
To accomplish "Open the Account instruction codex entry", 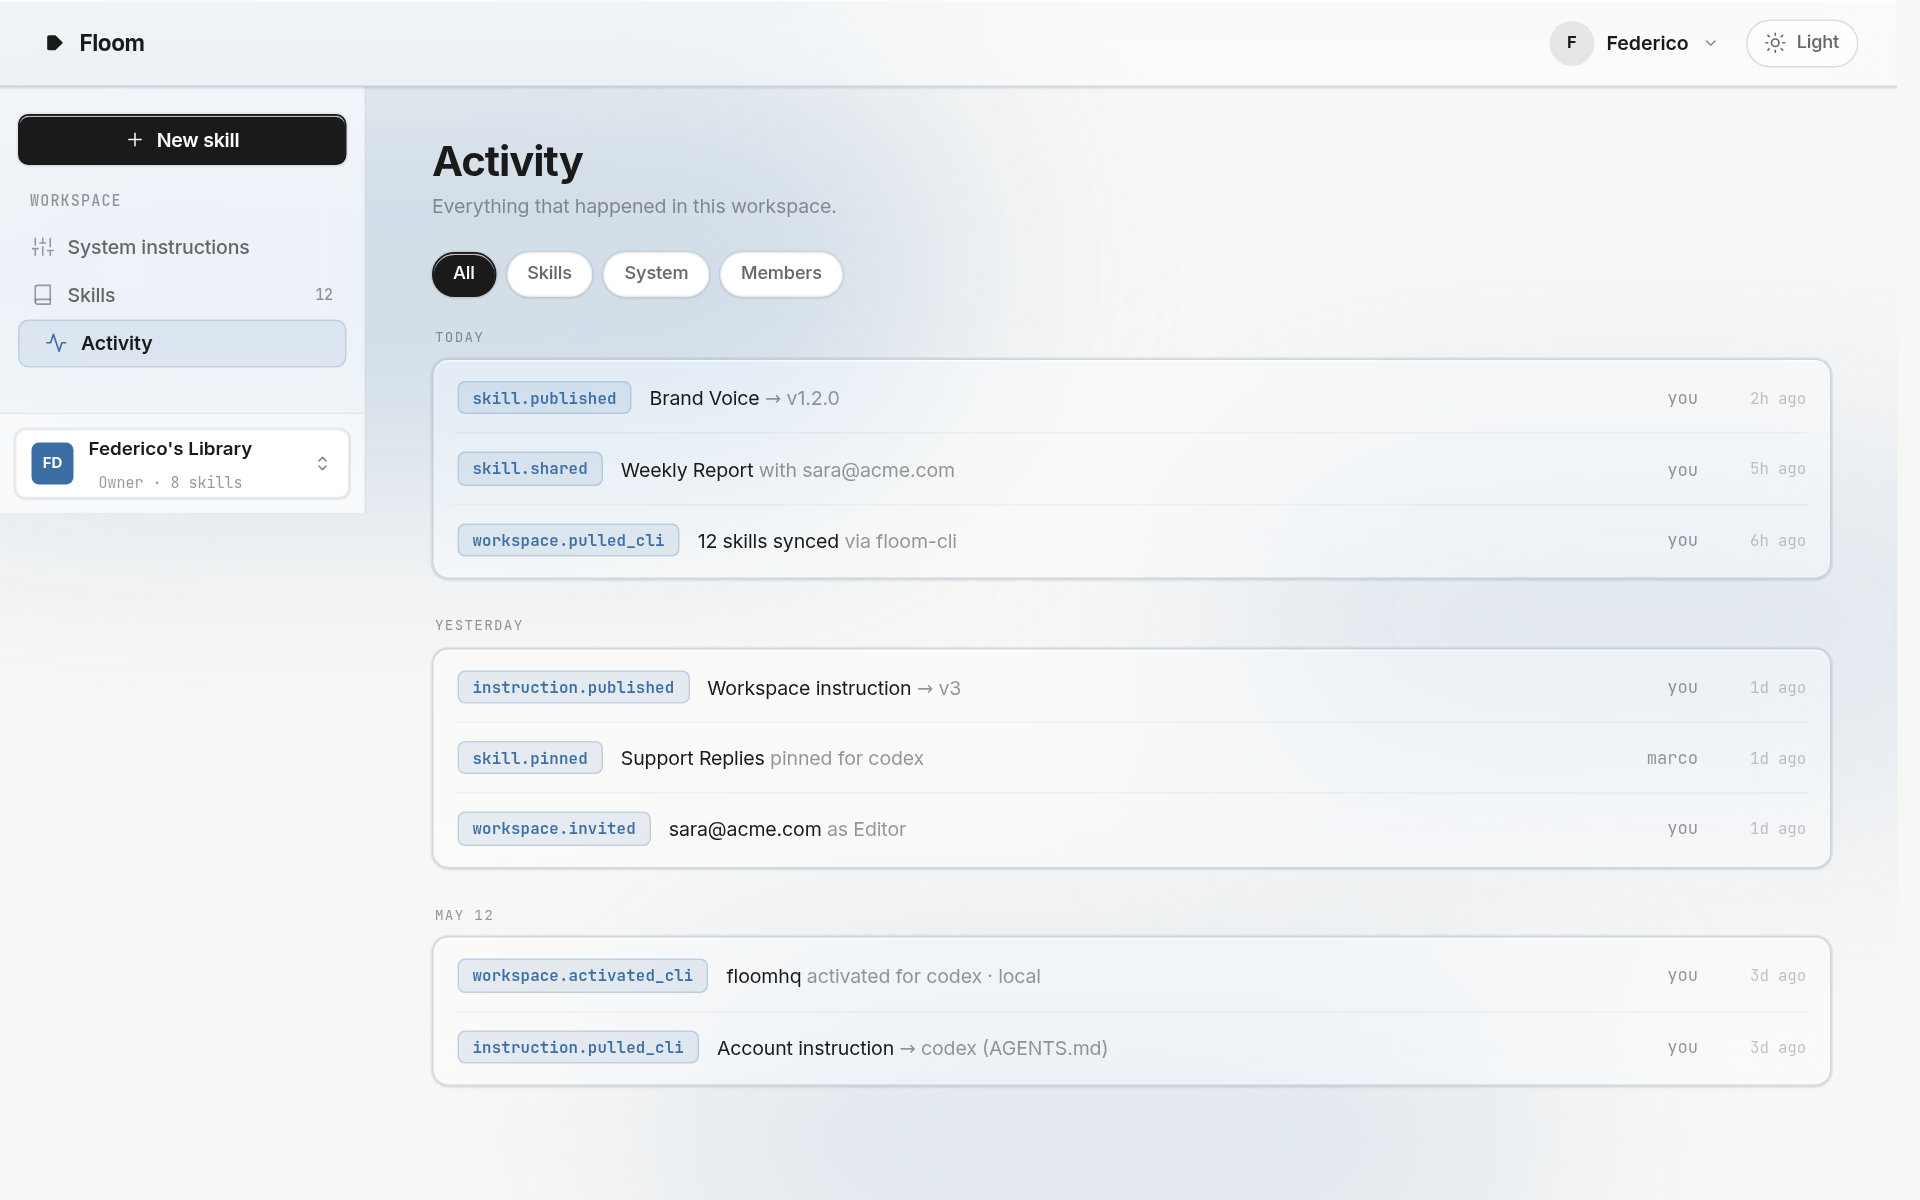I will (1131, 1048).
